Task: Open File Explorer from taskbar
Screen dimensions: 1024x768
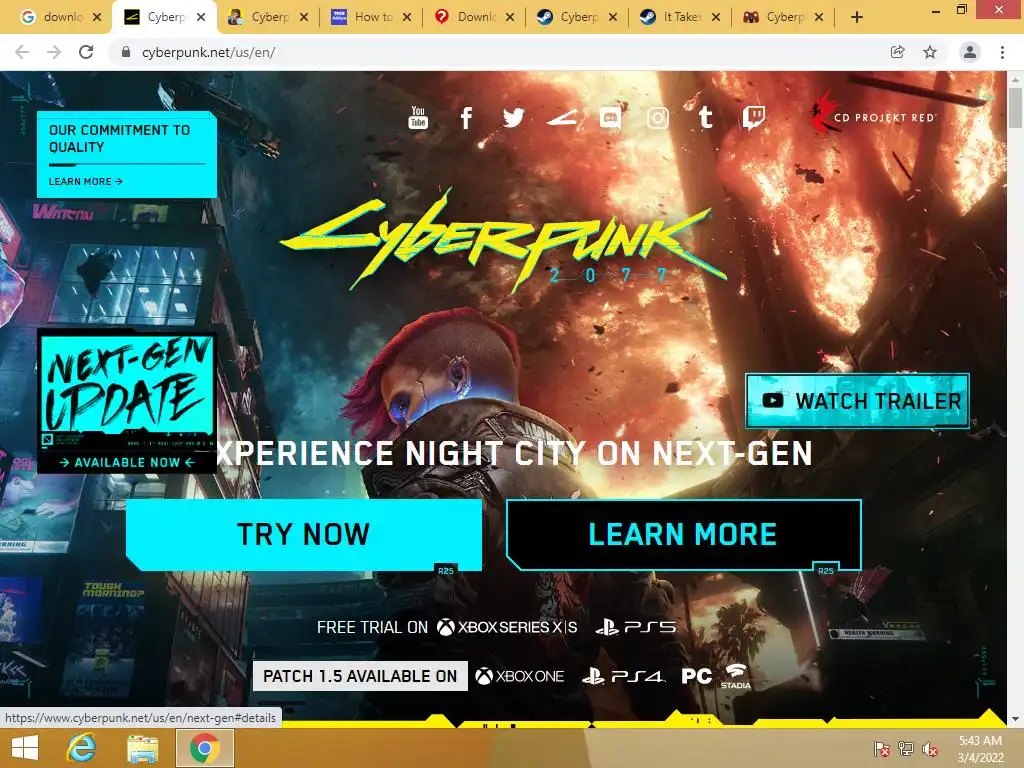Action: (x=142, y=748)
